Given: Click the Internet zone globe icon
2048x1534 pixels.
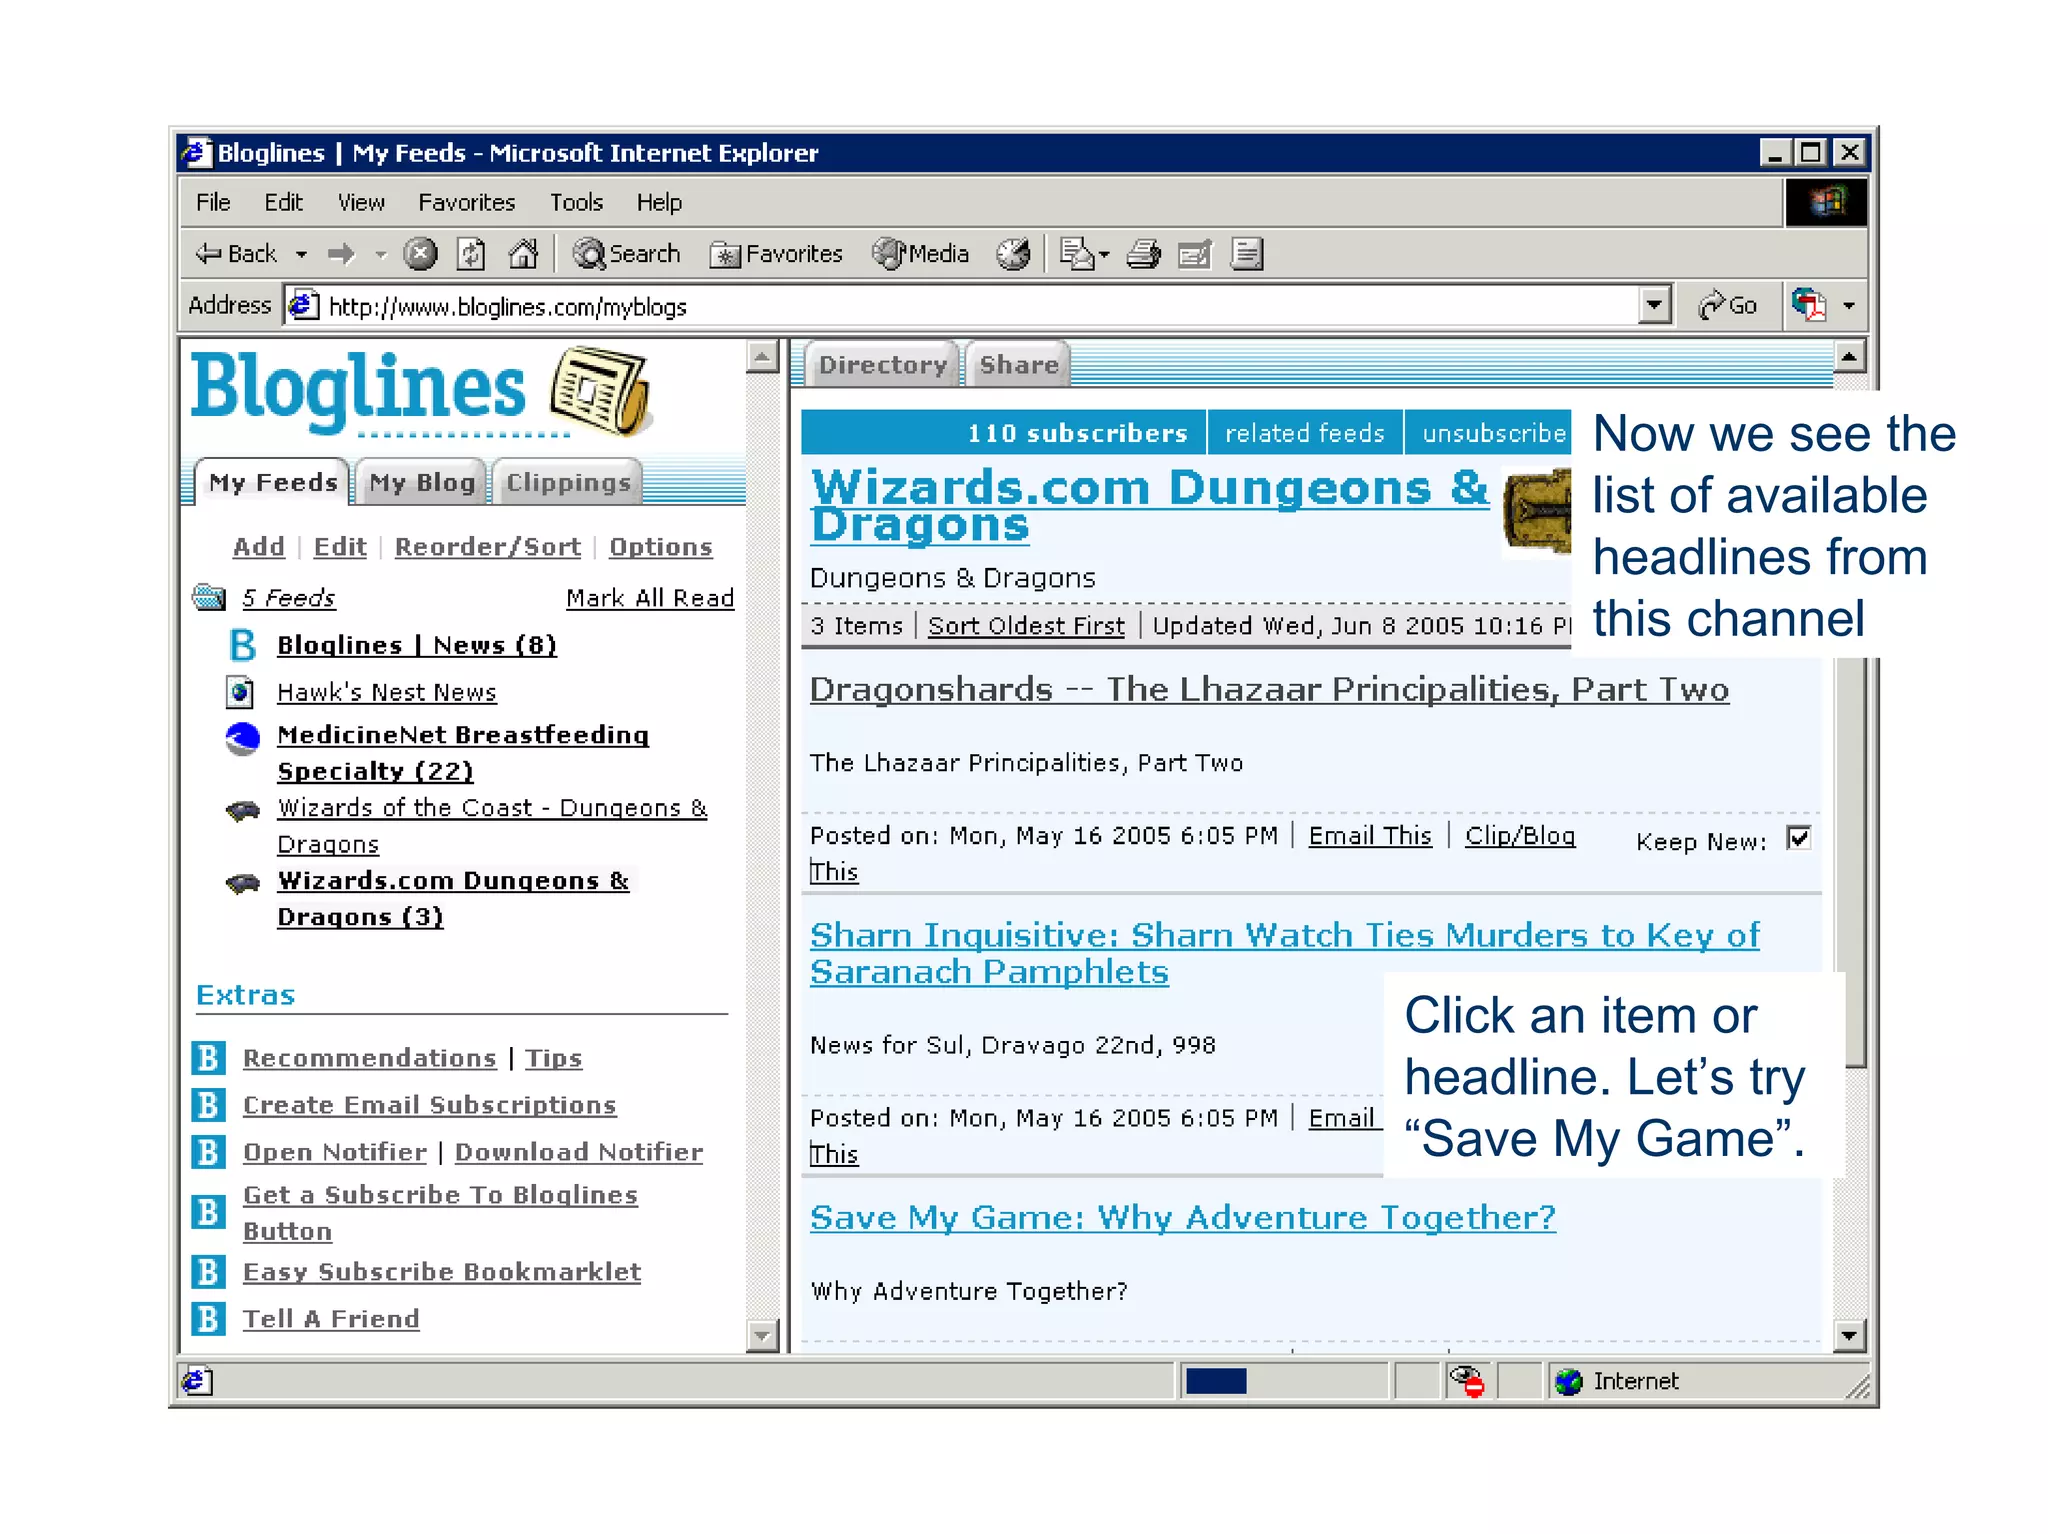Looking at the screenshot, I should point(1569,1381).
